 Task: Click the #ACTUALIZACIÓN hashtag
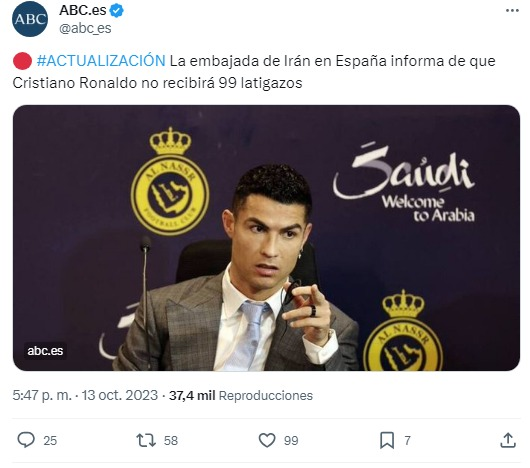click(x=101, y=61)
